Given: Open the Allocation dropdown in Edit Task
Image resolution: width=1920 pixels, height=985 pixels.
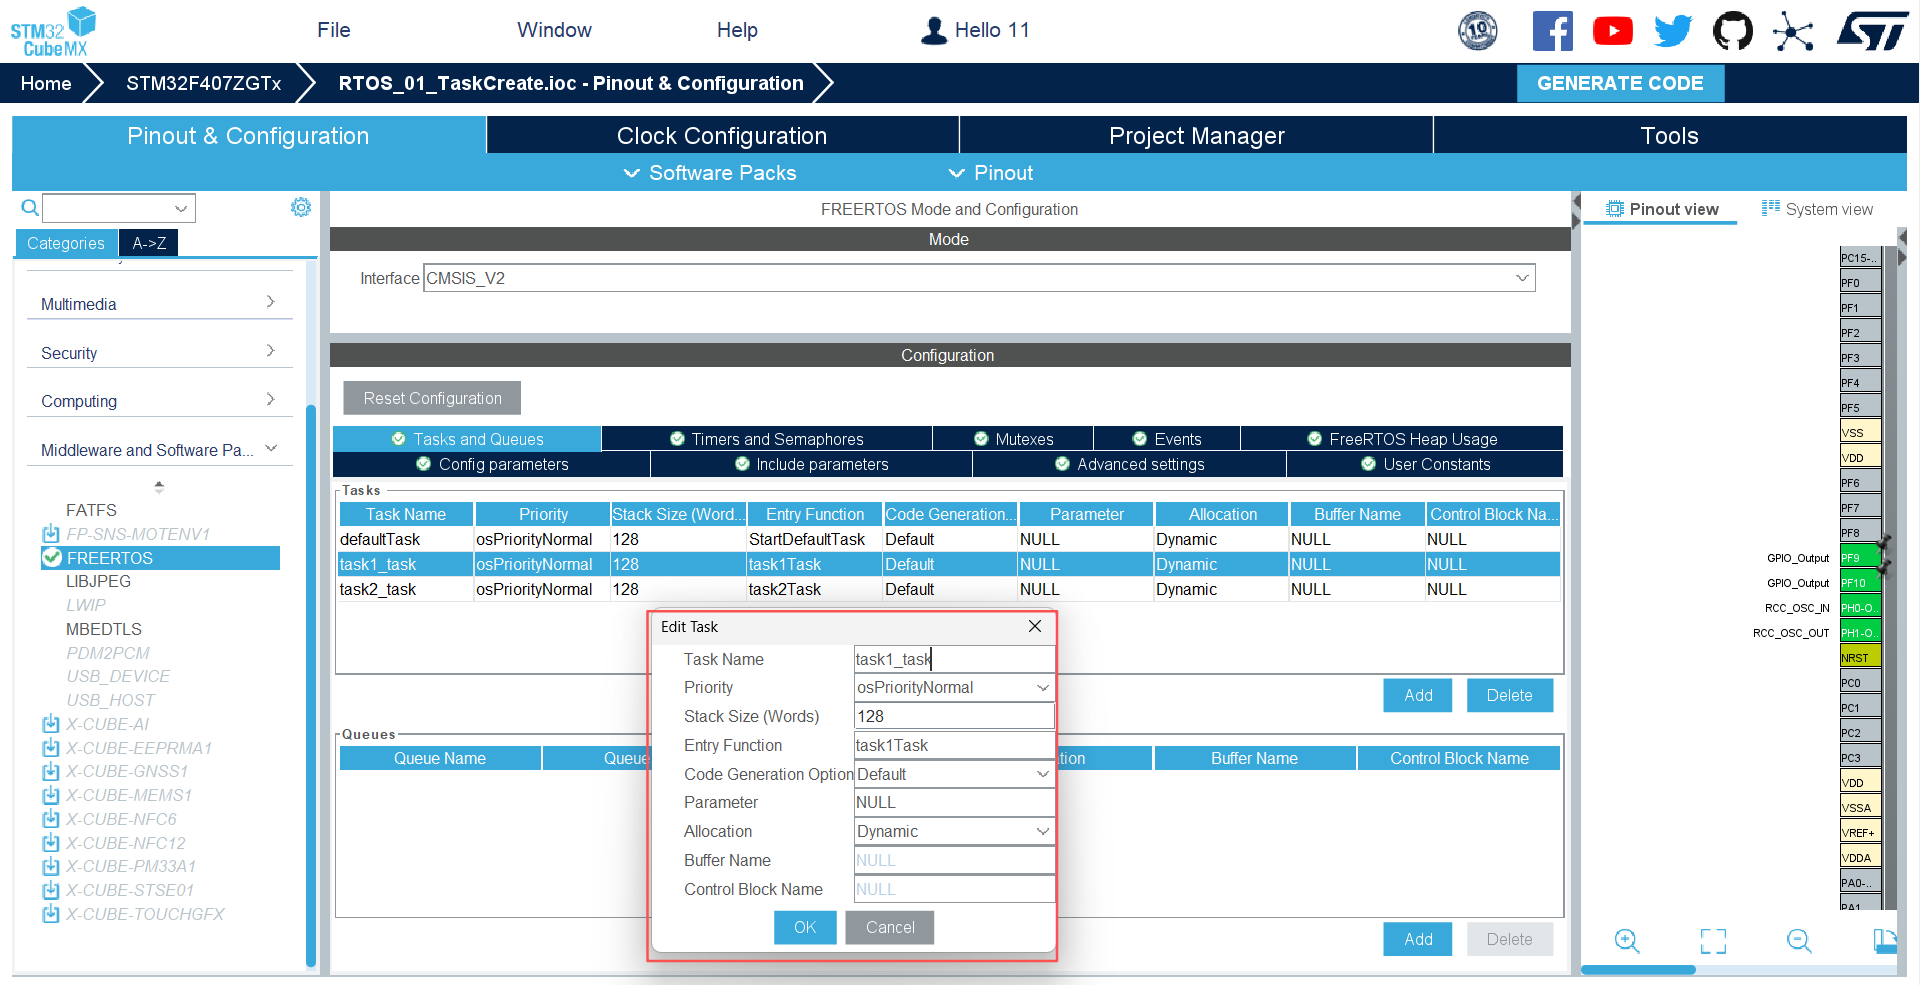Looking at the screenshot, I should pyautogui.click(x=1043, y=831).
